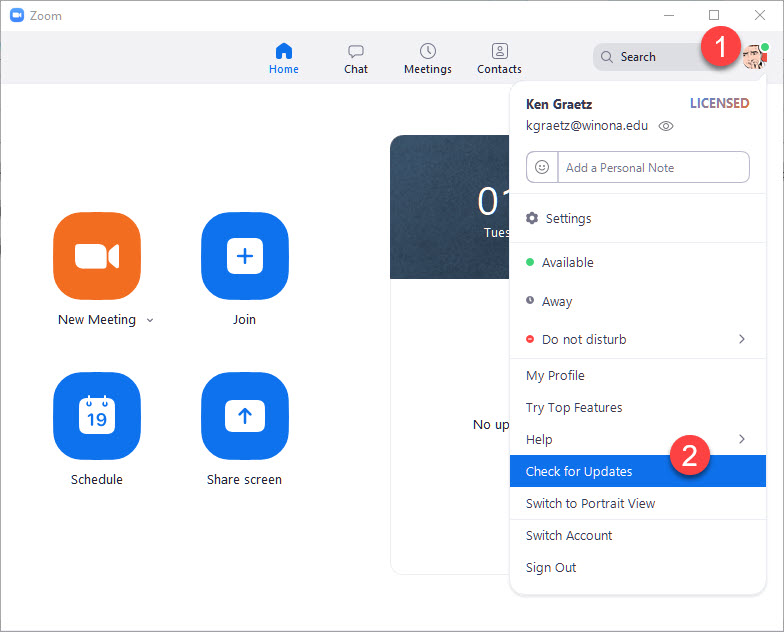Open the Chat tab icon
784x632 pixels.
356,51
